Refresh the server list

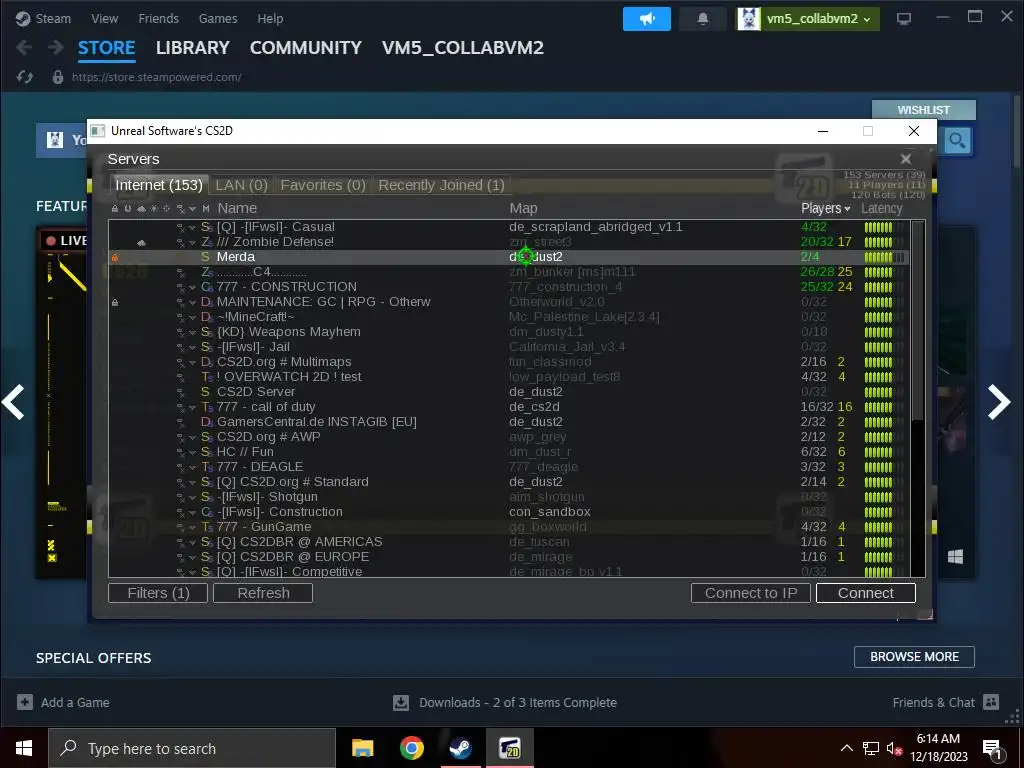[x=263, y=593]
